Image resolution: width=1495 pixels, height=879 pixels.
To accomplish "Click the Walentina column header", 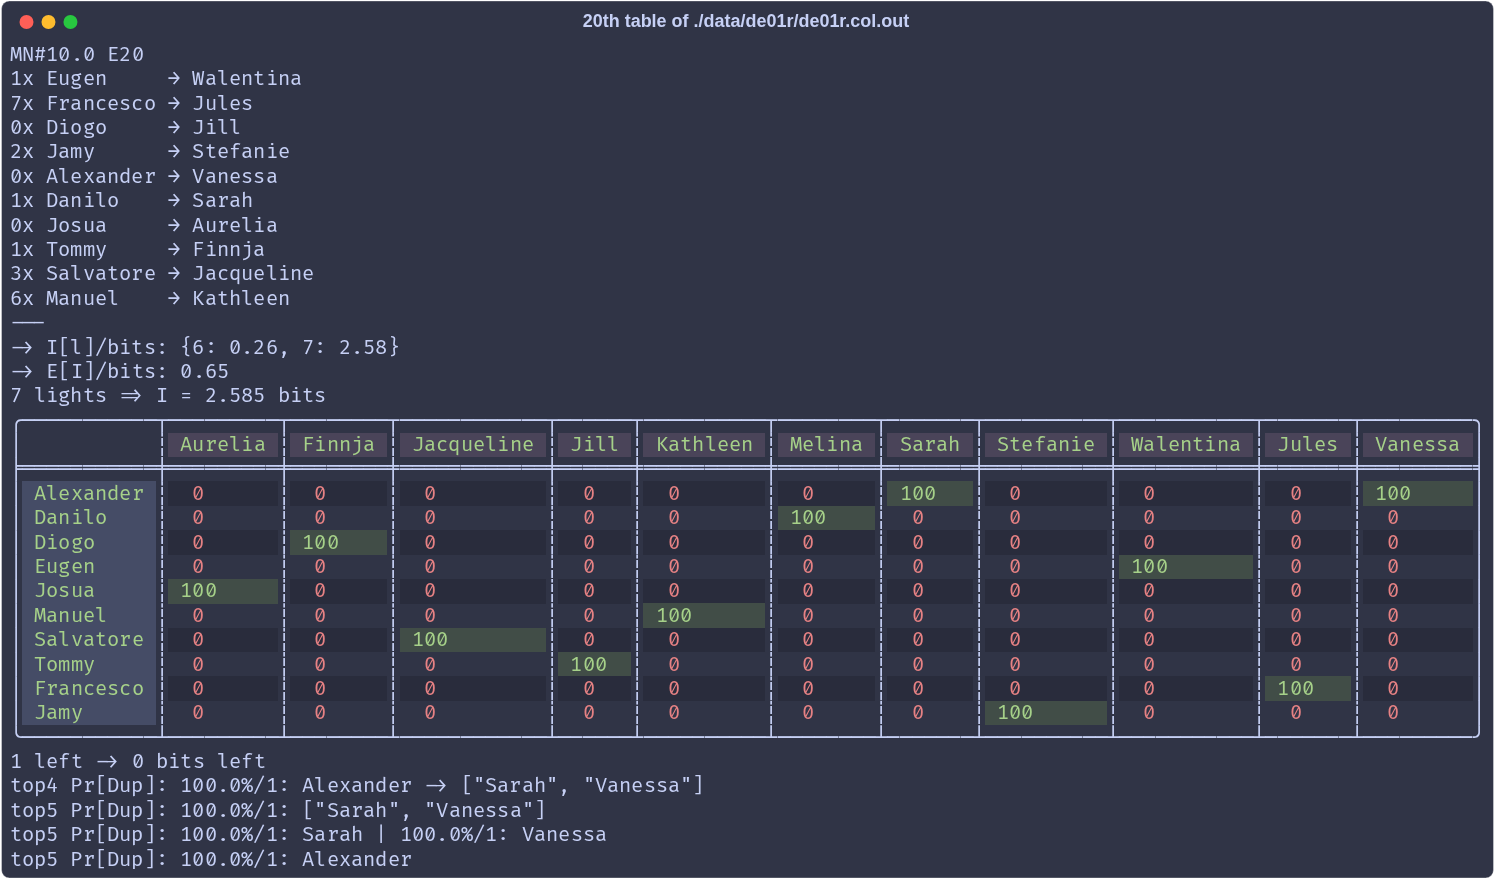I will coord(1186,444).
